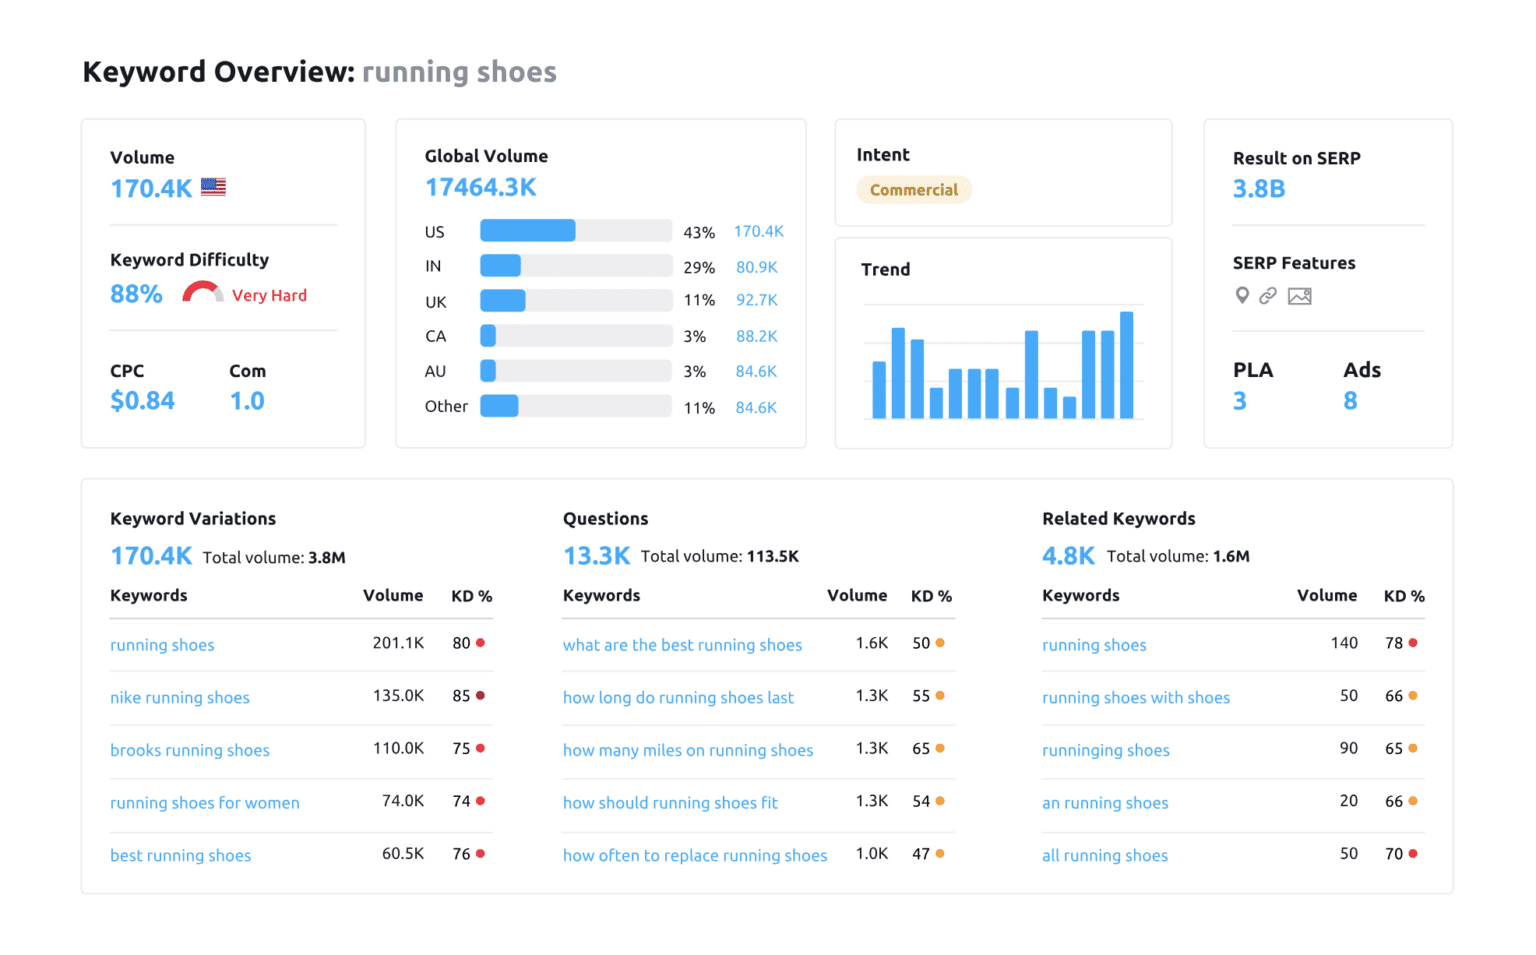
Task: Click the Keyword Difficulty gauge
Action: 201,292
